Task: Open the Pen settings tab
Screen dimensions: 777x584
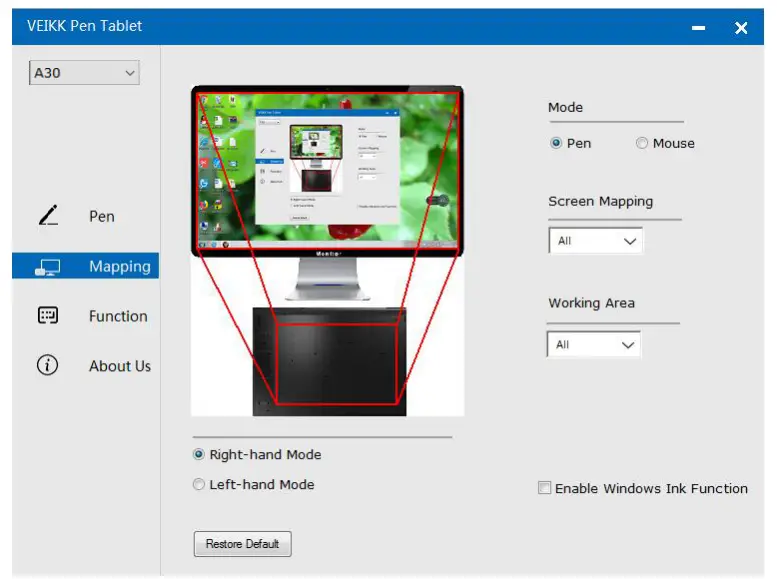Action: click(85, 216)
